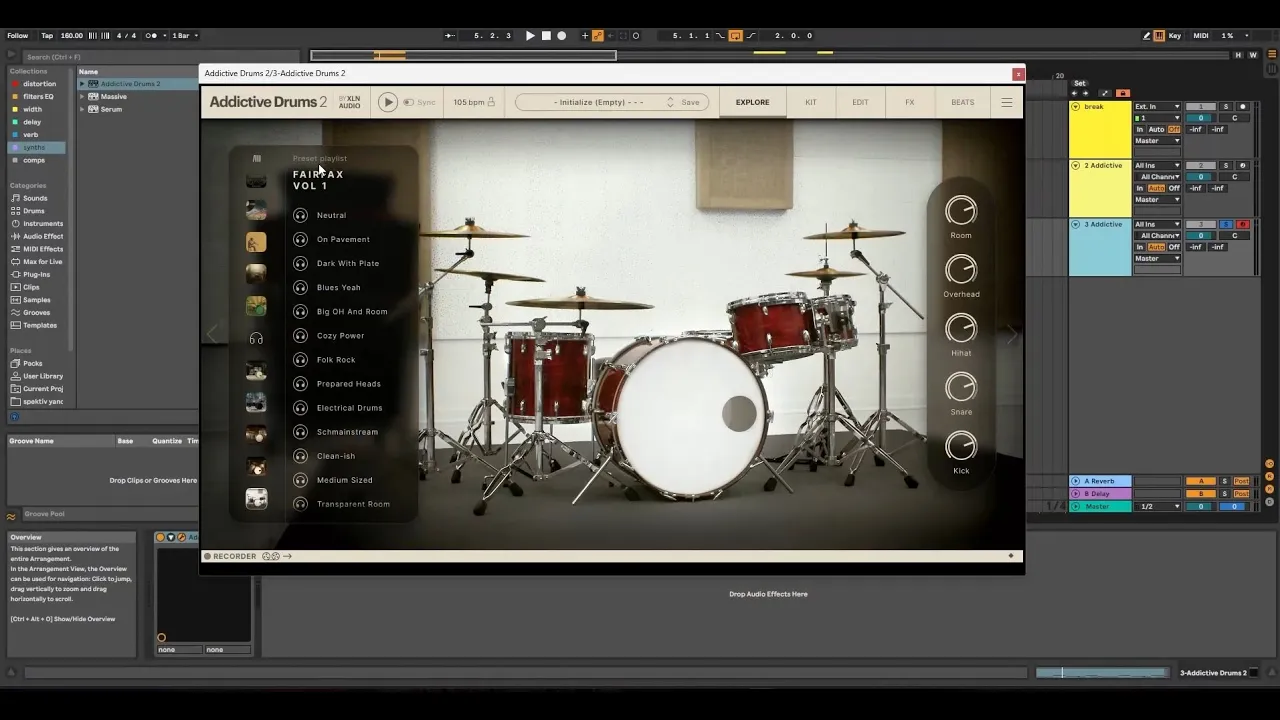Click the Tap tempo button
The width and height of the screenshot is (1280, 720).
47,36
